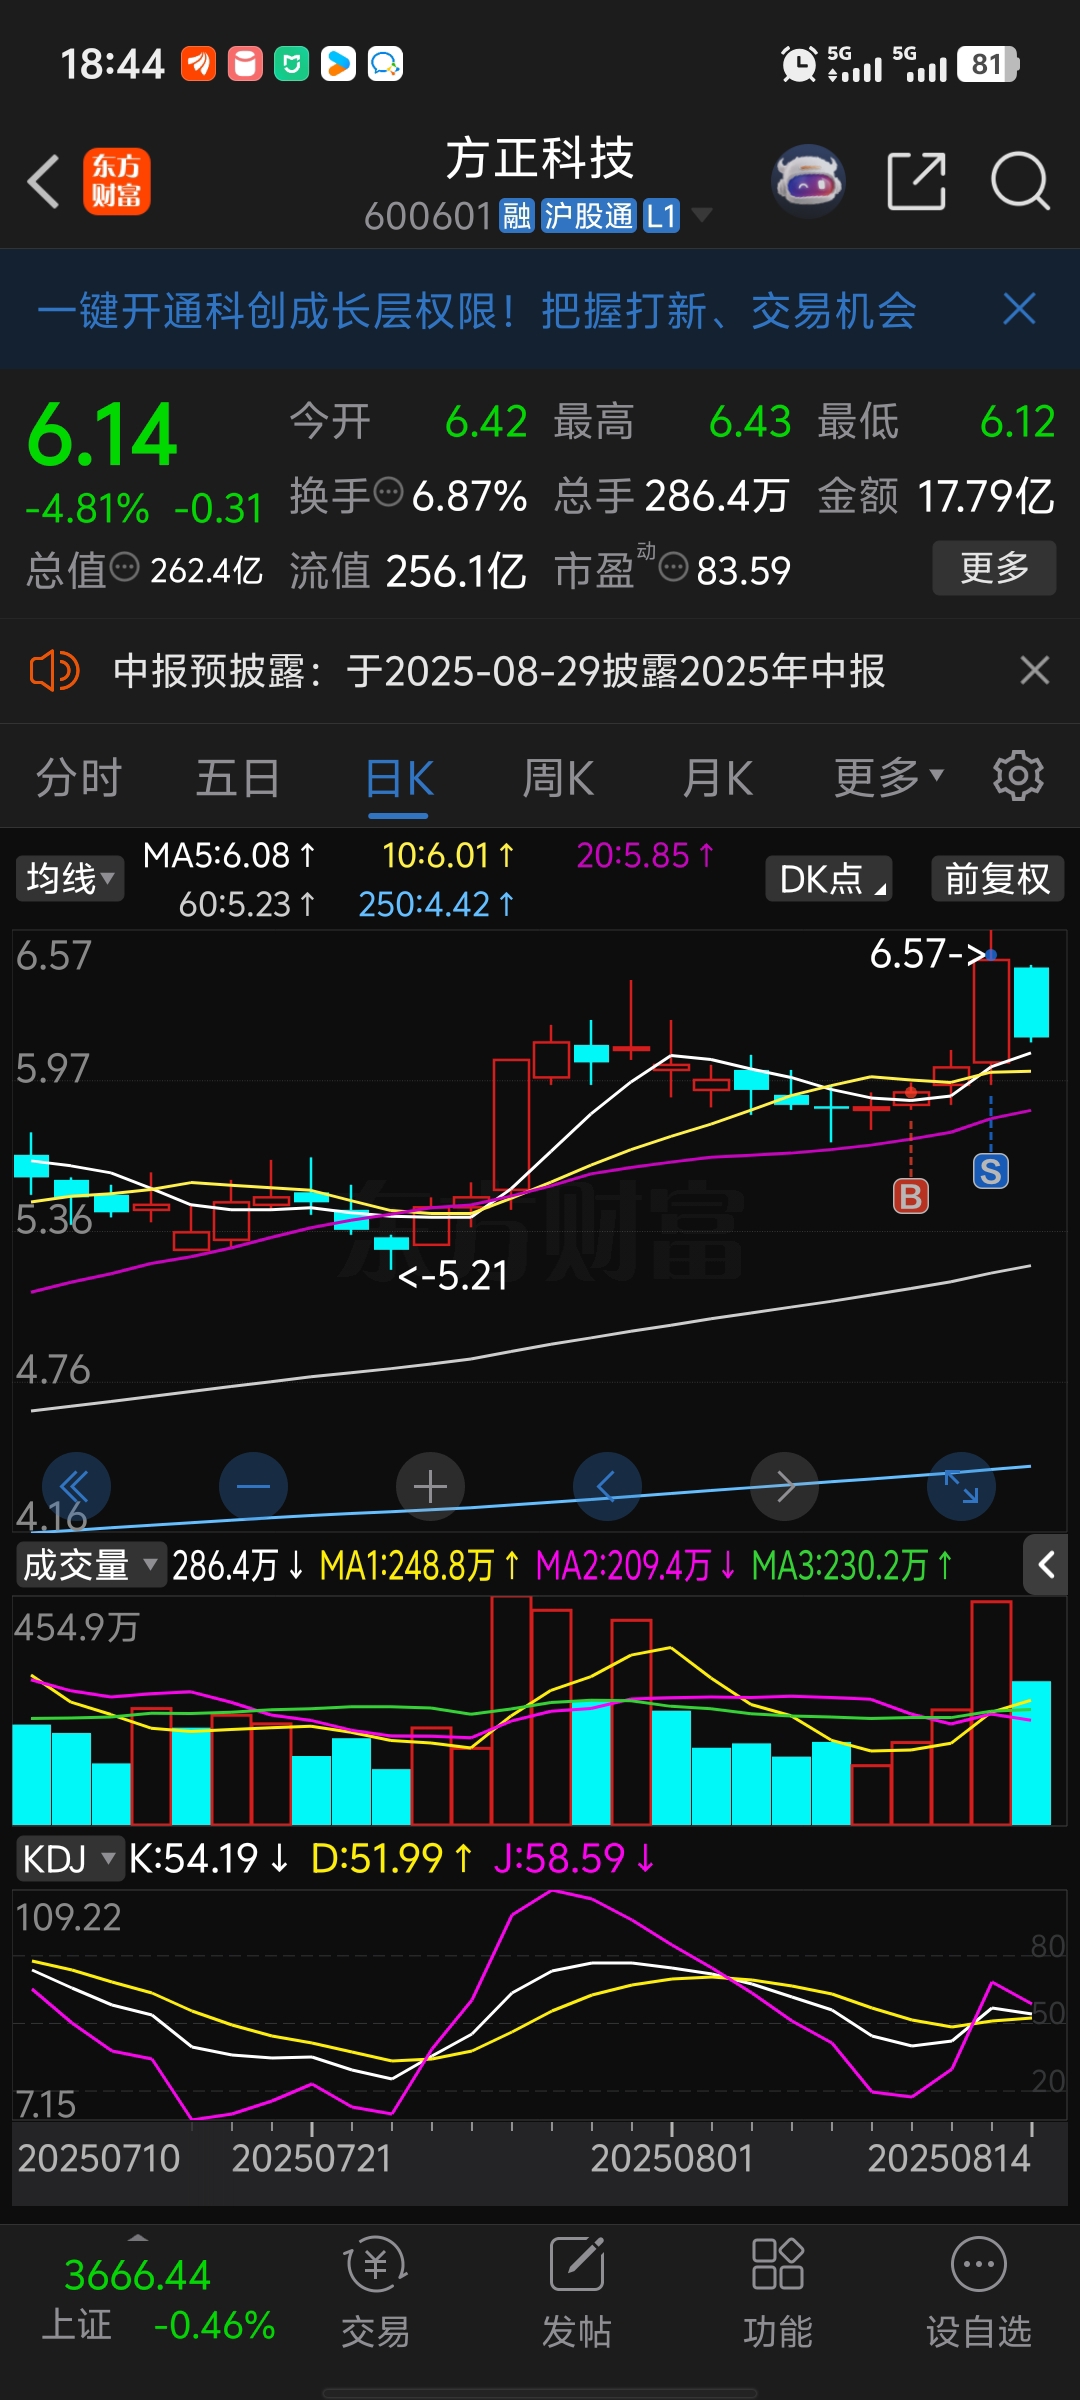
Task: Collapse the side panel arrow by volume
Action: click(1046, 1565)
